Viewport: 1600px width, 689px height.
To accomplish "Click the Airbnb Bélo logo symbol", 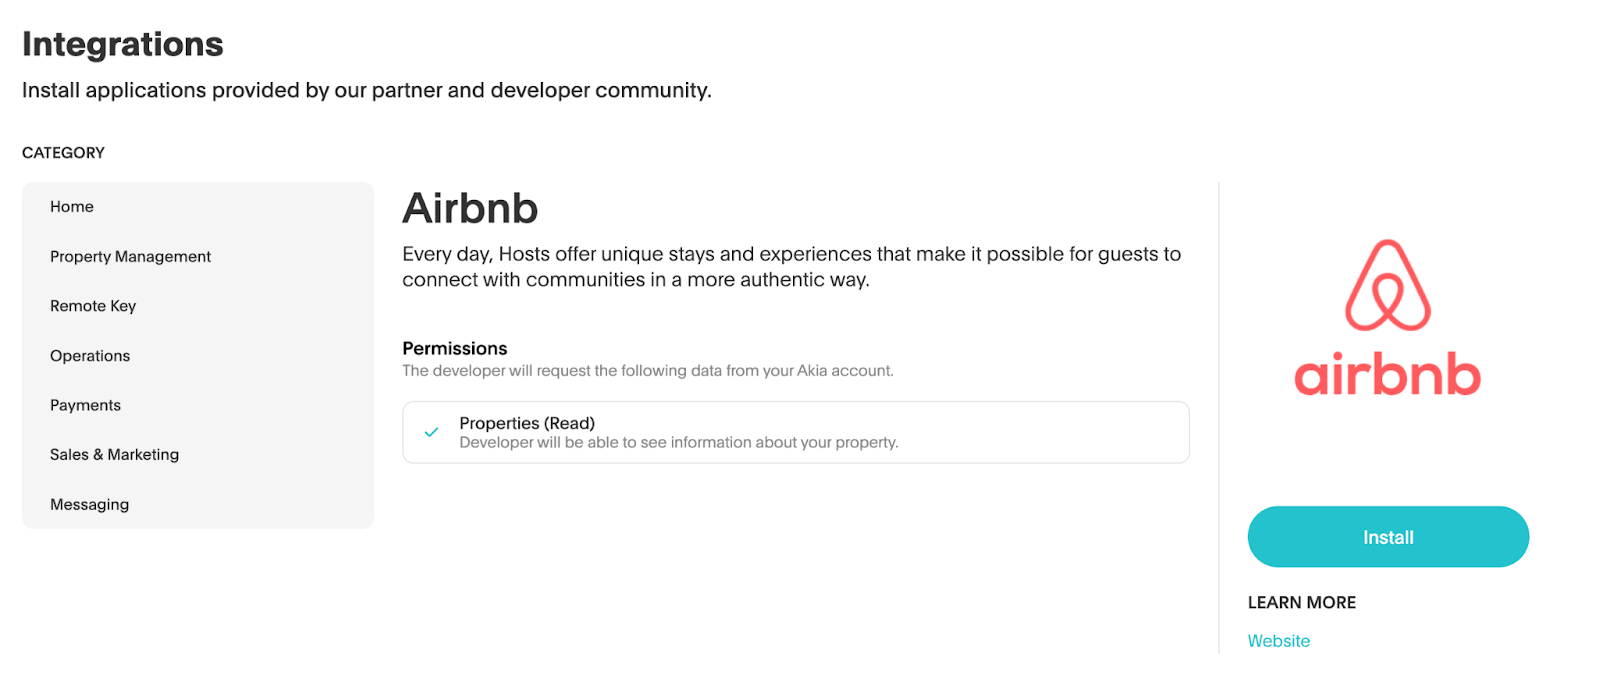I will point(1388,286).
